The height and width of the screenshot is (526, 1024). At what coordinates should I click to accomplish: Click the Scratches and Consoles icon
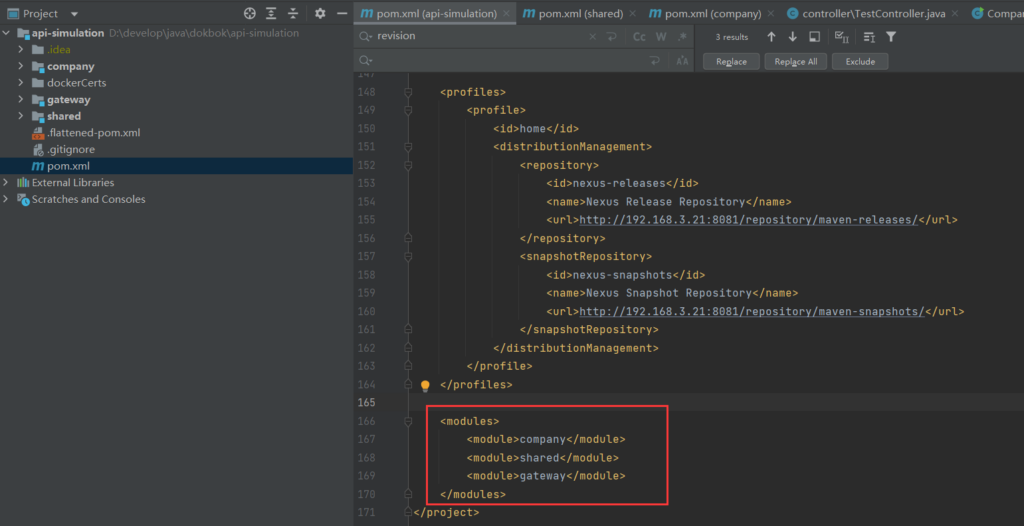click(x=23, y=199)
